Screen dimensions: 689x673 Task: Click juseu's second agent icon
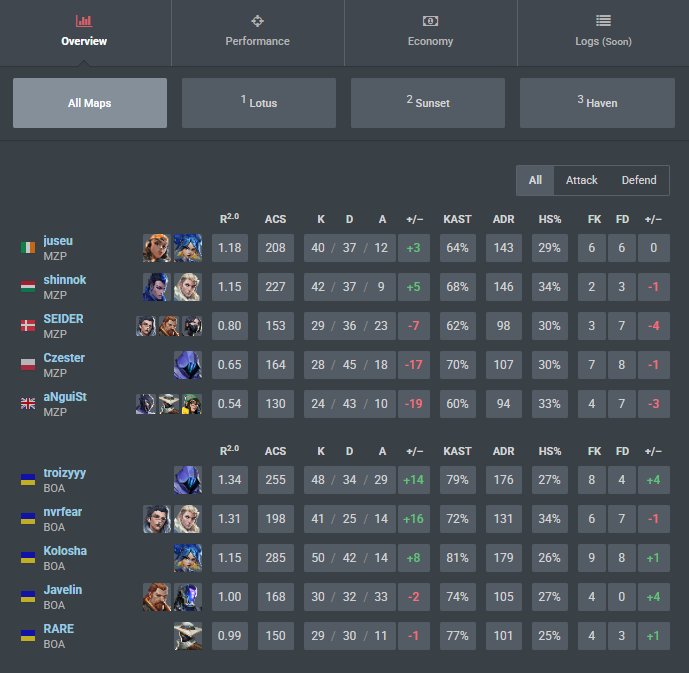(188, 248)
